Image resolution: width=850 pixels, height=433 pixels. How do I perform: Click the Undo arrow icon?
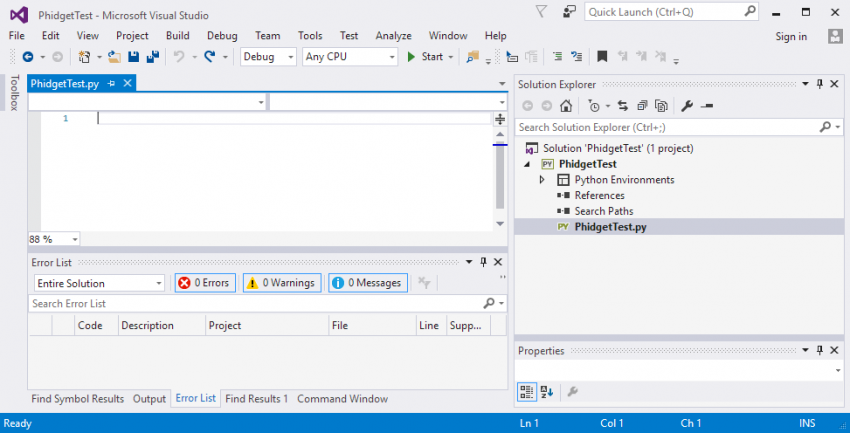[x=178, y=56]
